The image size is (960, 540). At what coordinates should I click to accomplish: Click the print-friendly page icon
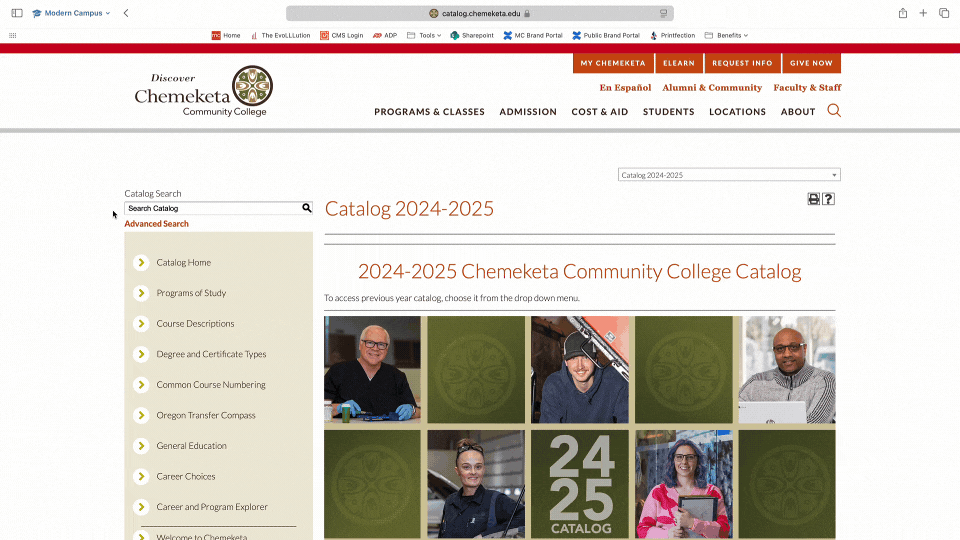(814, 199)
